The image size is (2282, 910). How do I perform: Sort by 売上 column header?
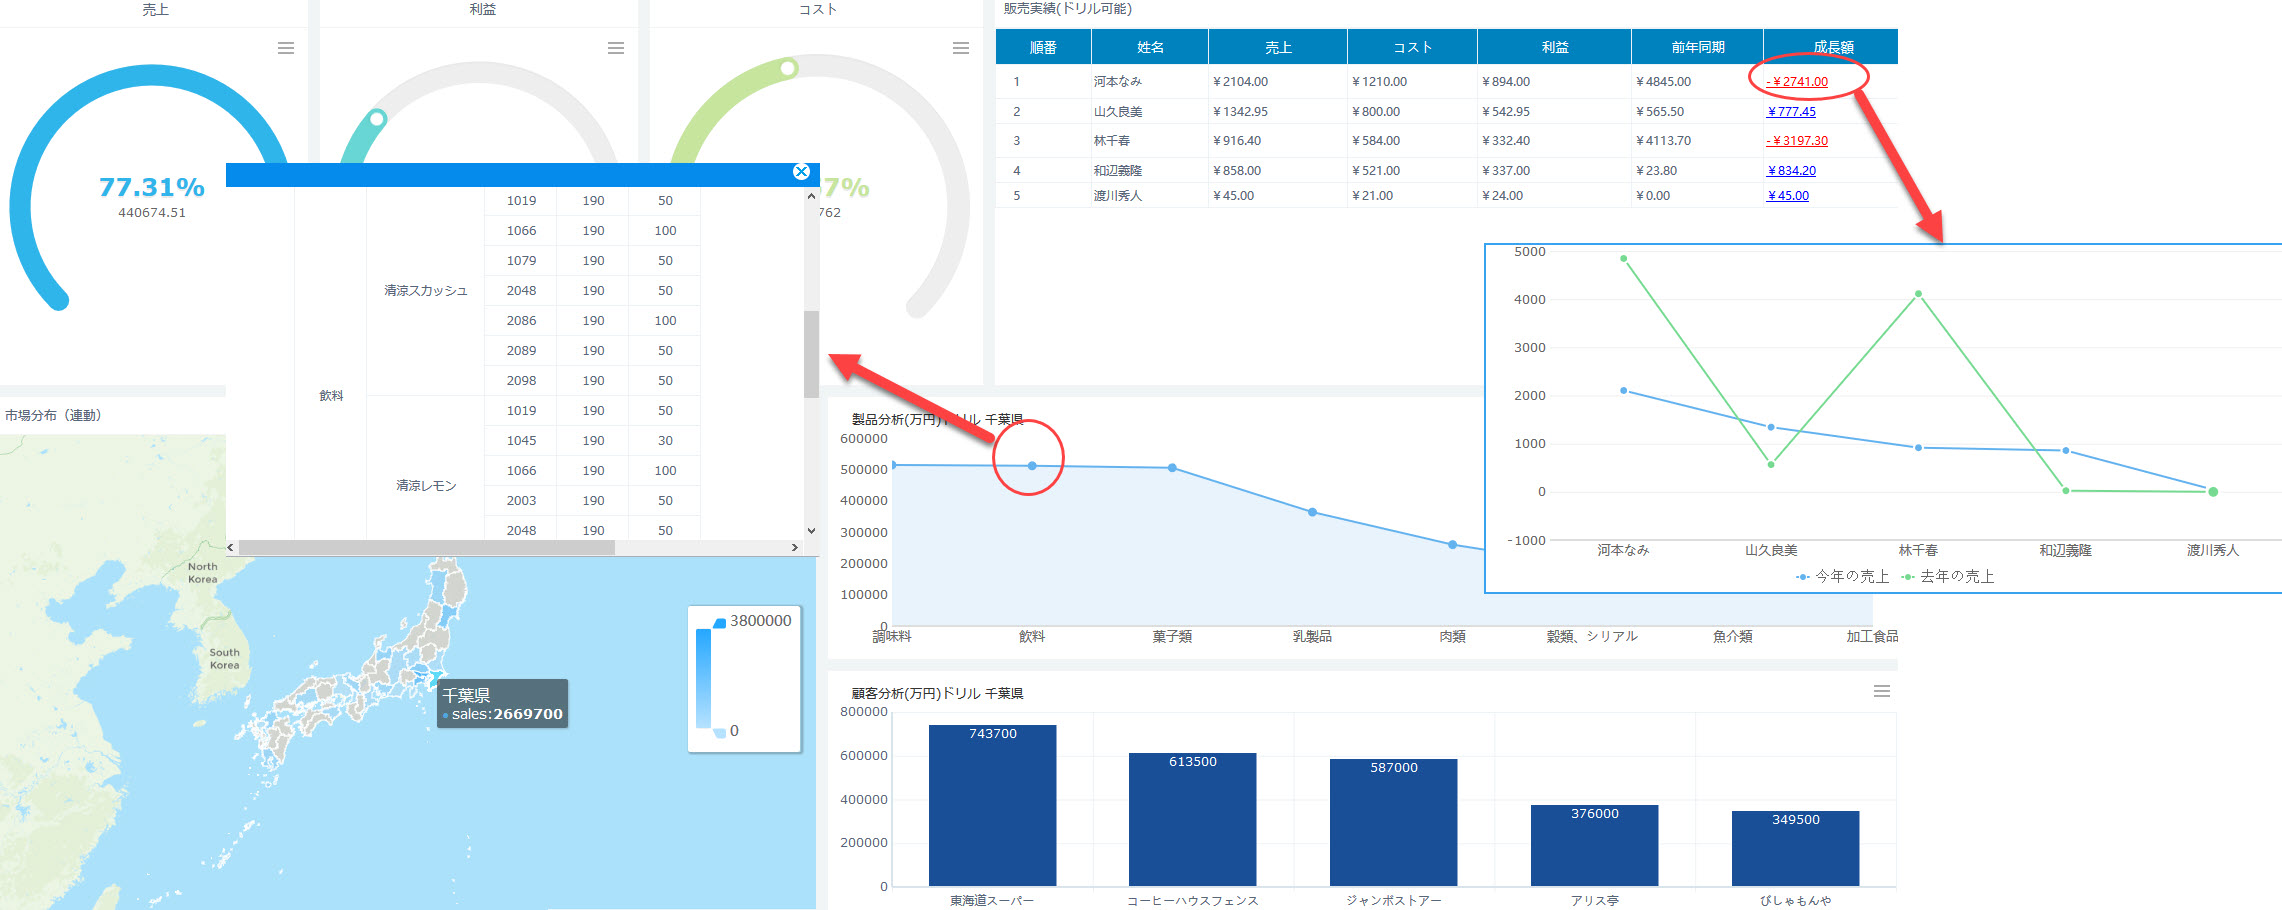click(x=1277, y=47)
